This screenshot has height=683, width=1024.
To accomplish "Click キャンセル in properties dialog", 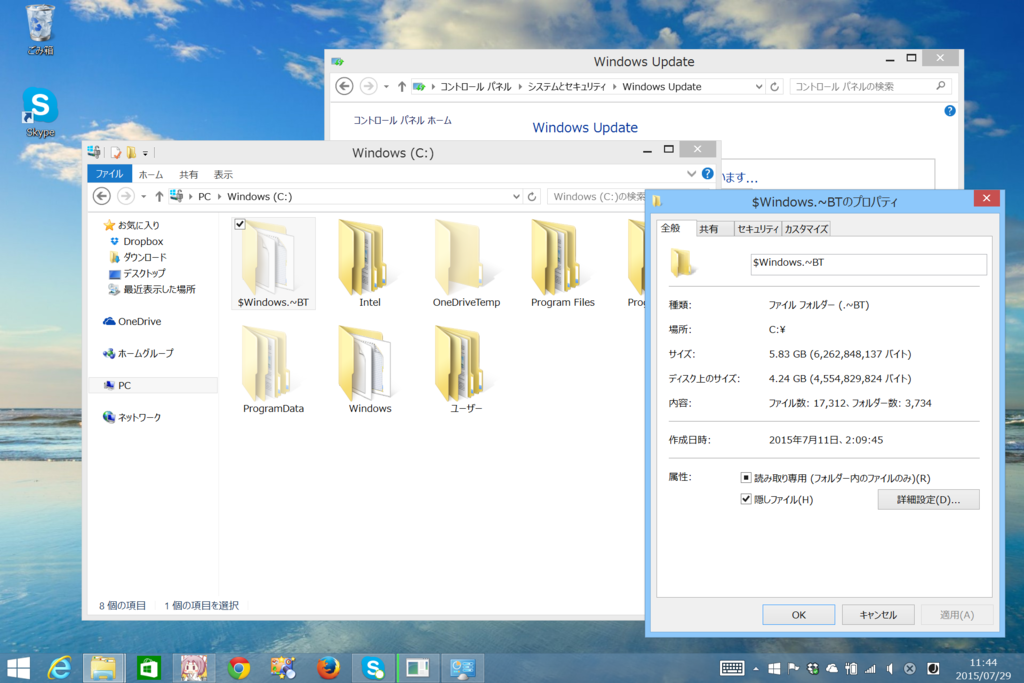I will pyautogui.click(x=878, y=614).
